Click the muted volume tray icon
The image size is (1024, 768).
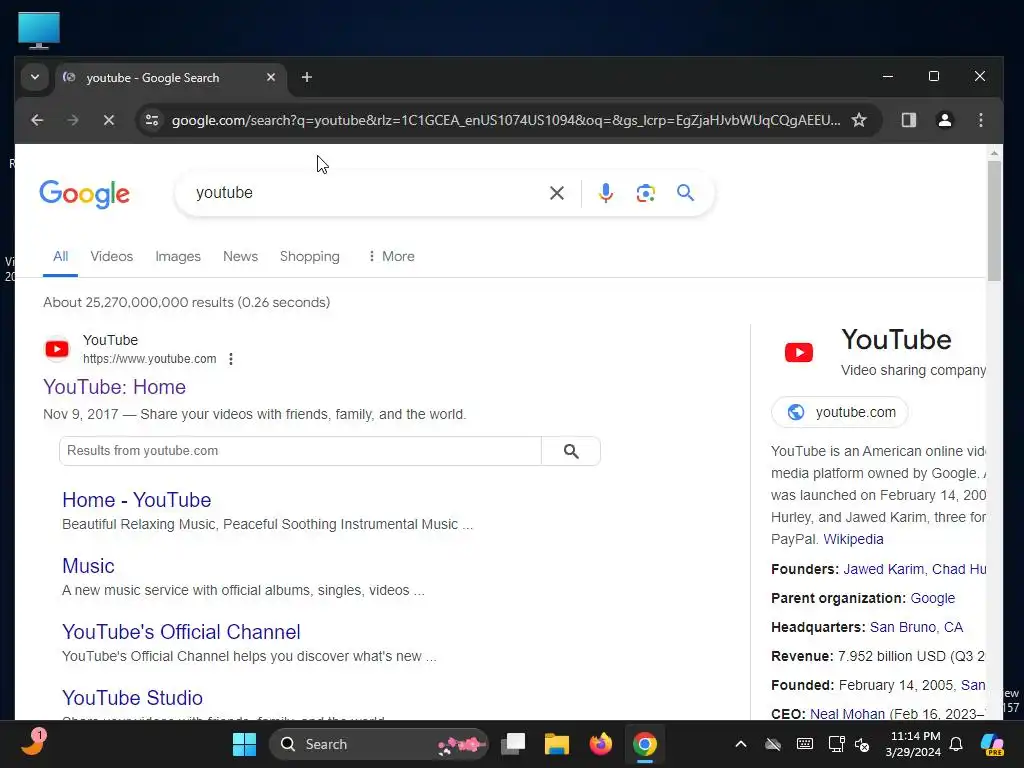point(861,744)
